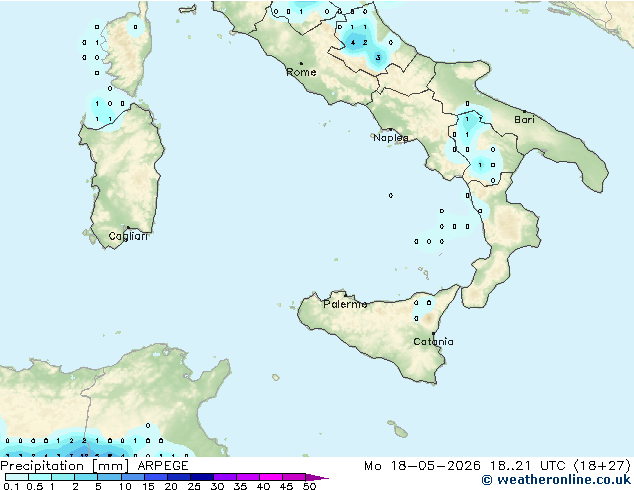
Task: Click the legend swatch between 15 and 20
Action: tap(156, 477)
